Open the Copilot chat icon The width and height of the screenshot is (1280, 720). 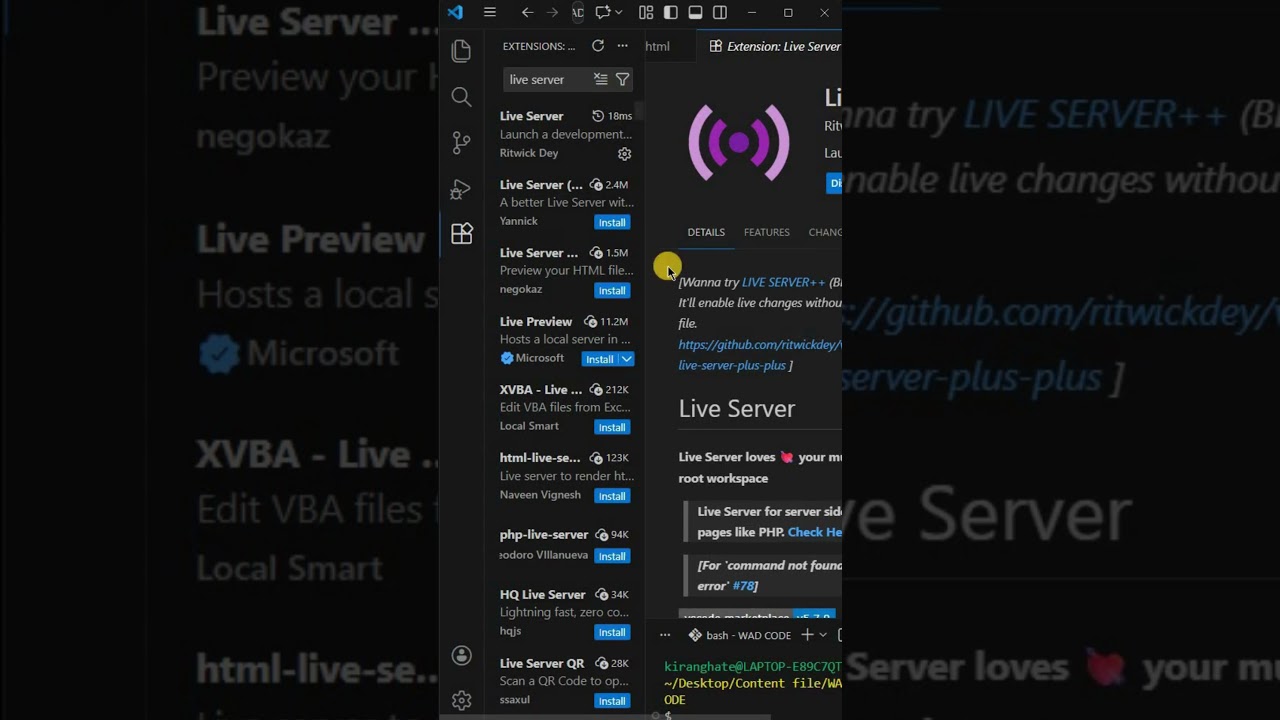point(603,13)
